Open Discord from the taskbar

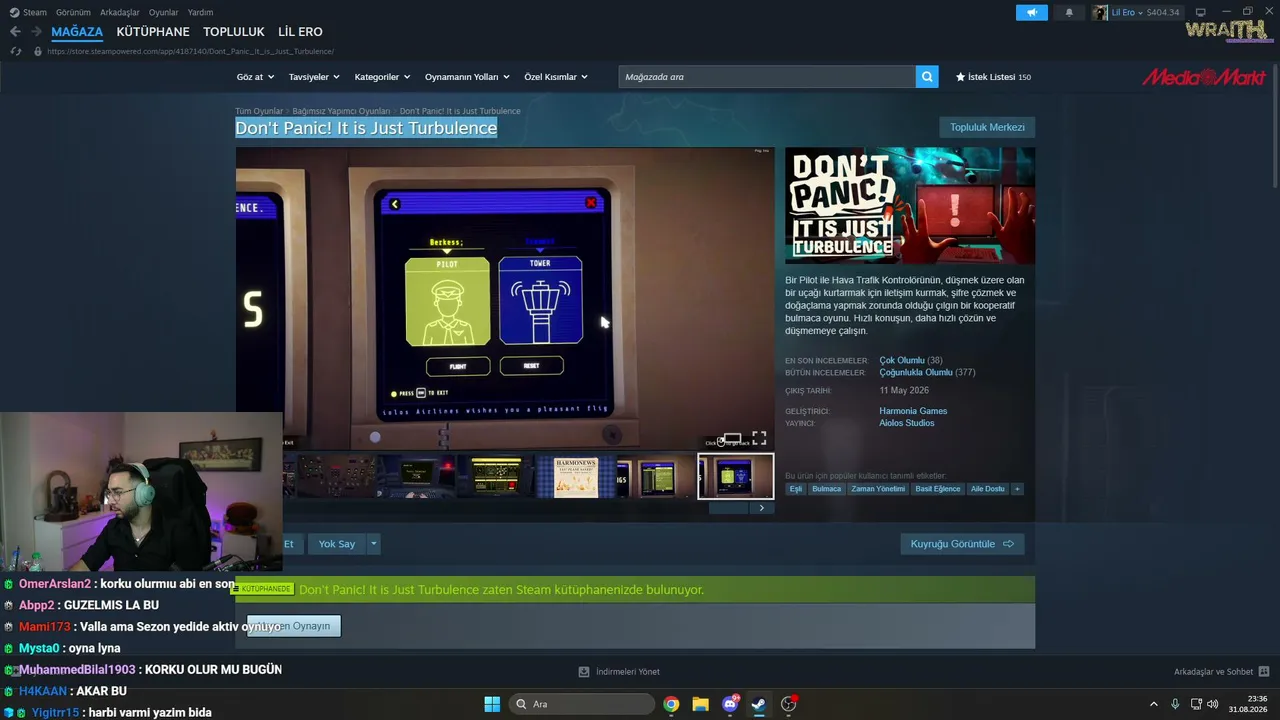(730, 704)
